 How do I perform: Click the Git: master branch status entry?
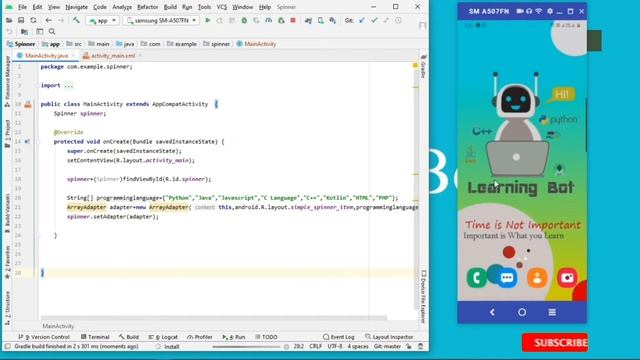[387, 347]
